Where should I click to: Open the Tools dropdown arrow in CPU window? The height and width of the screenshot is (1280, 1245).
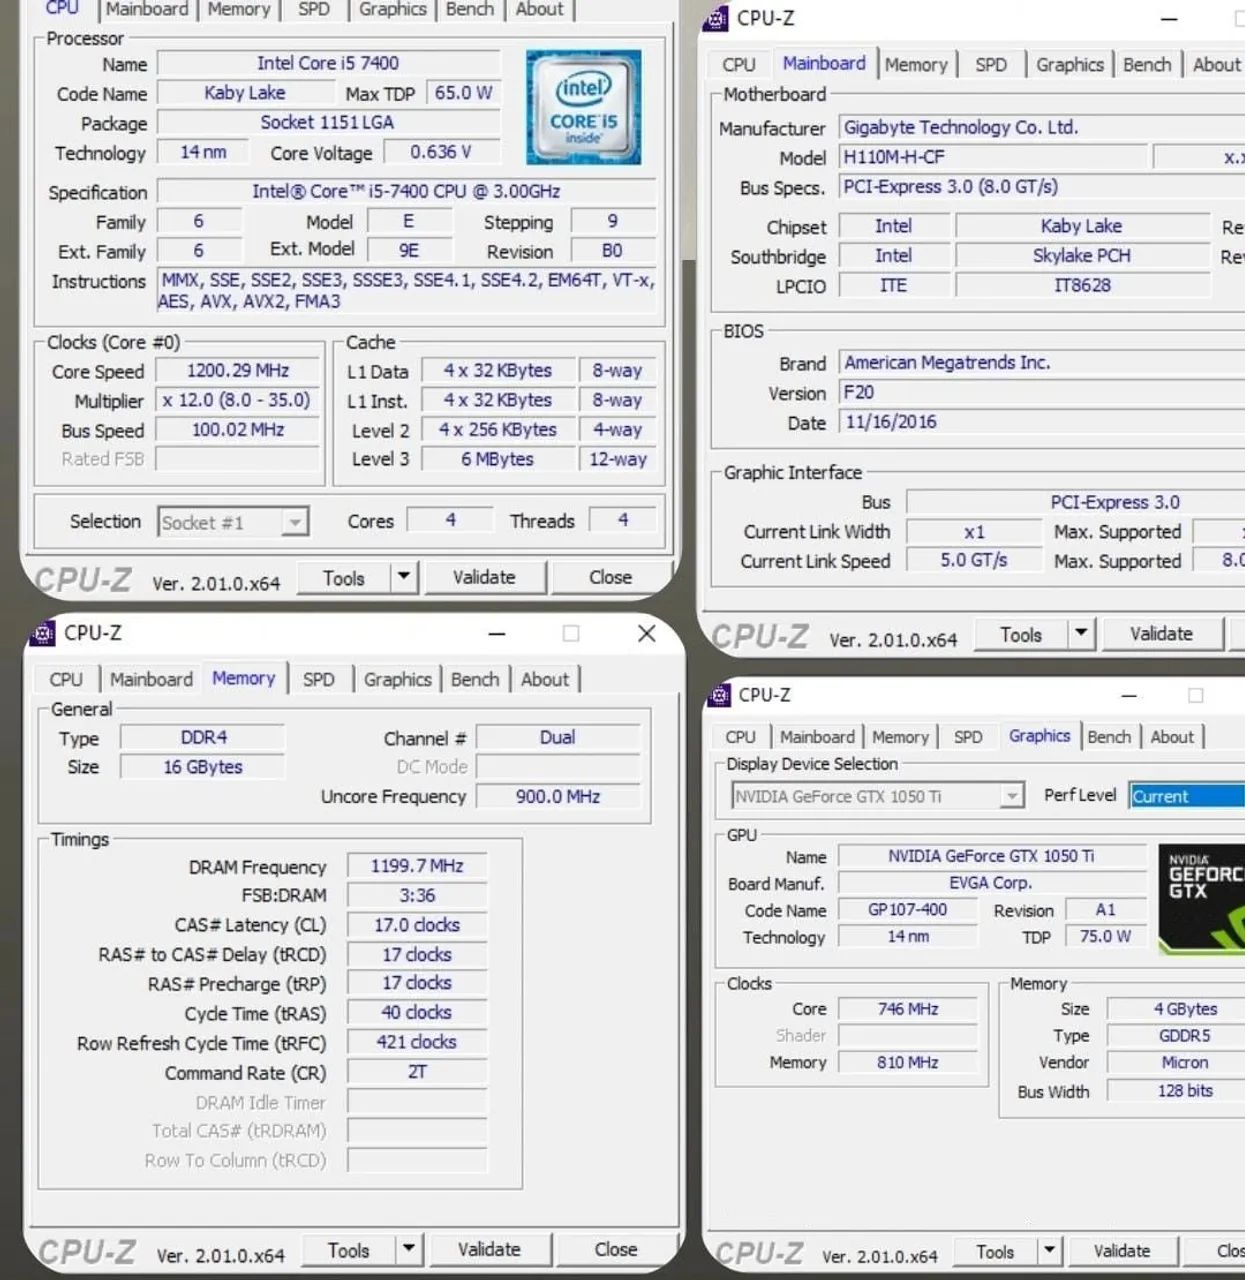(x=403, y=577)
